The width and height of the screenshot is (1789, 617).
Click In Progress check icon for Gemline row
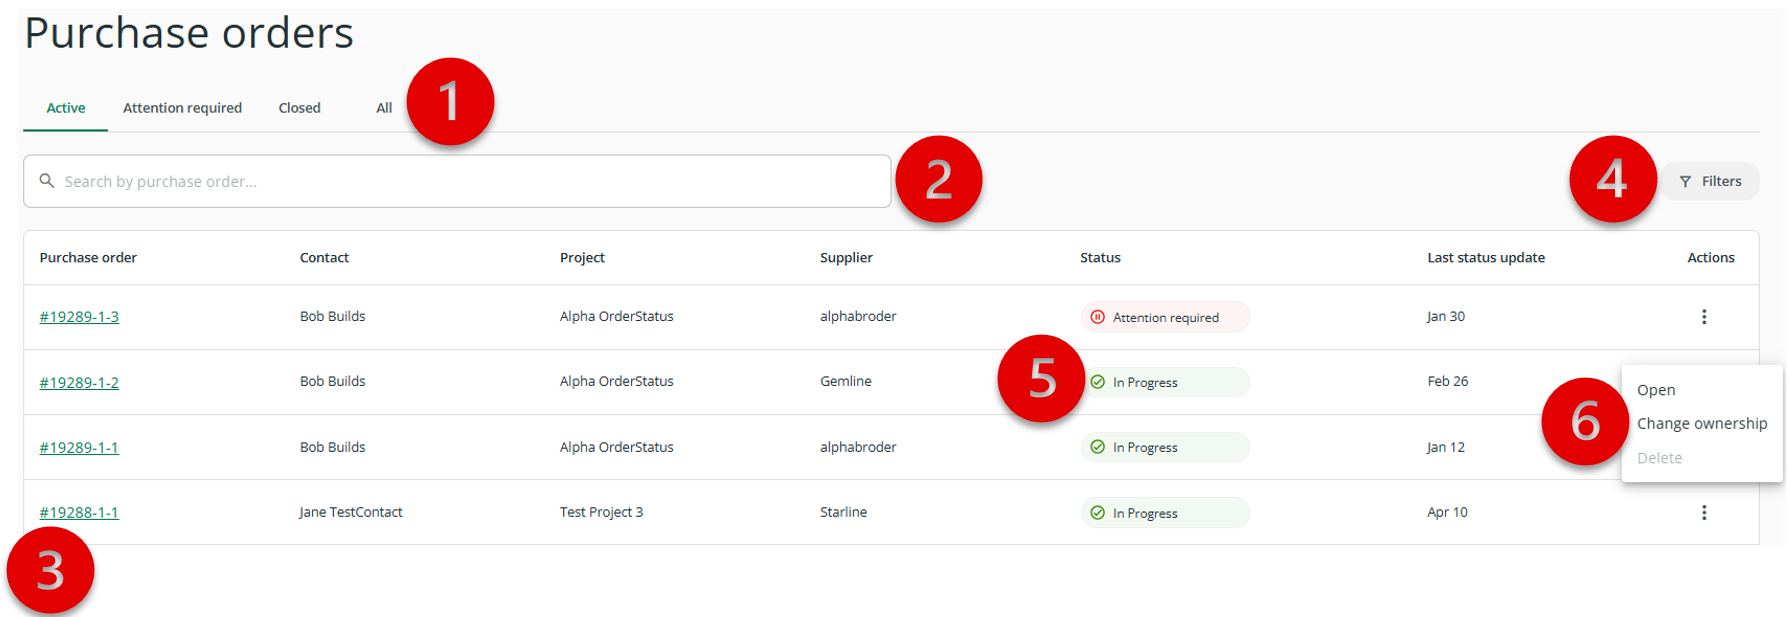1097,382
